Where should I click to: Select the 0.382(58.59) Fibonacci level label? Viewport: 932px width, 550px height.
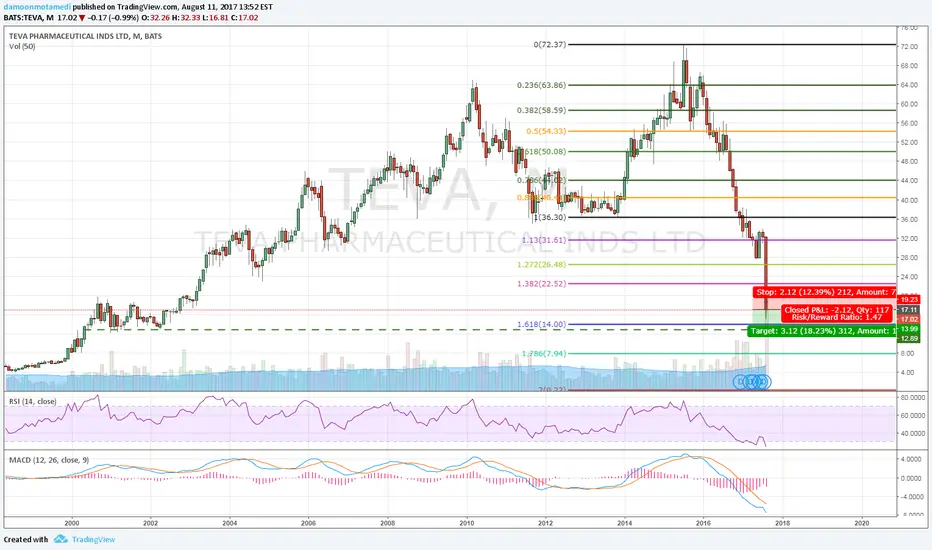click(x=541, y=110)
